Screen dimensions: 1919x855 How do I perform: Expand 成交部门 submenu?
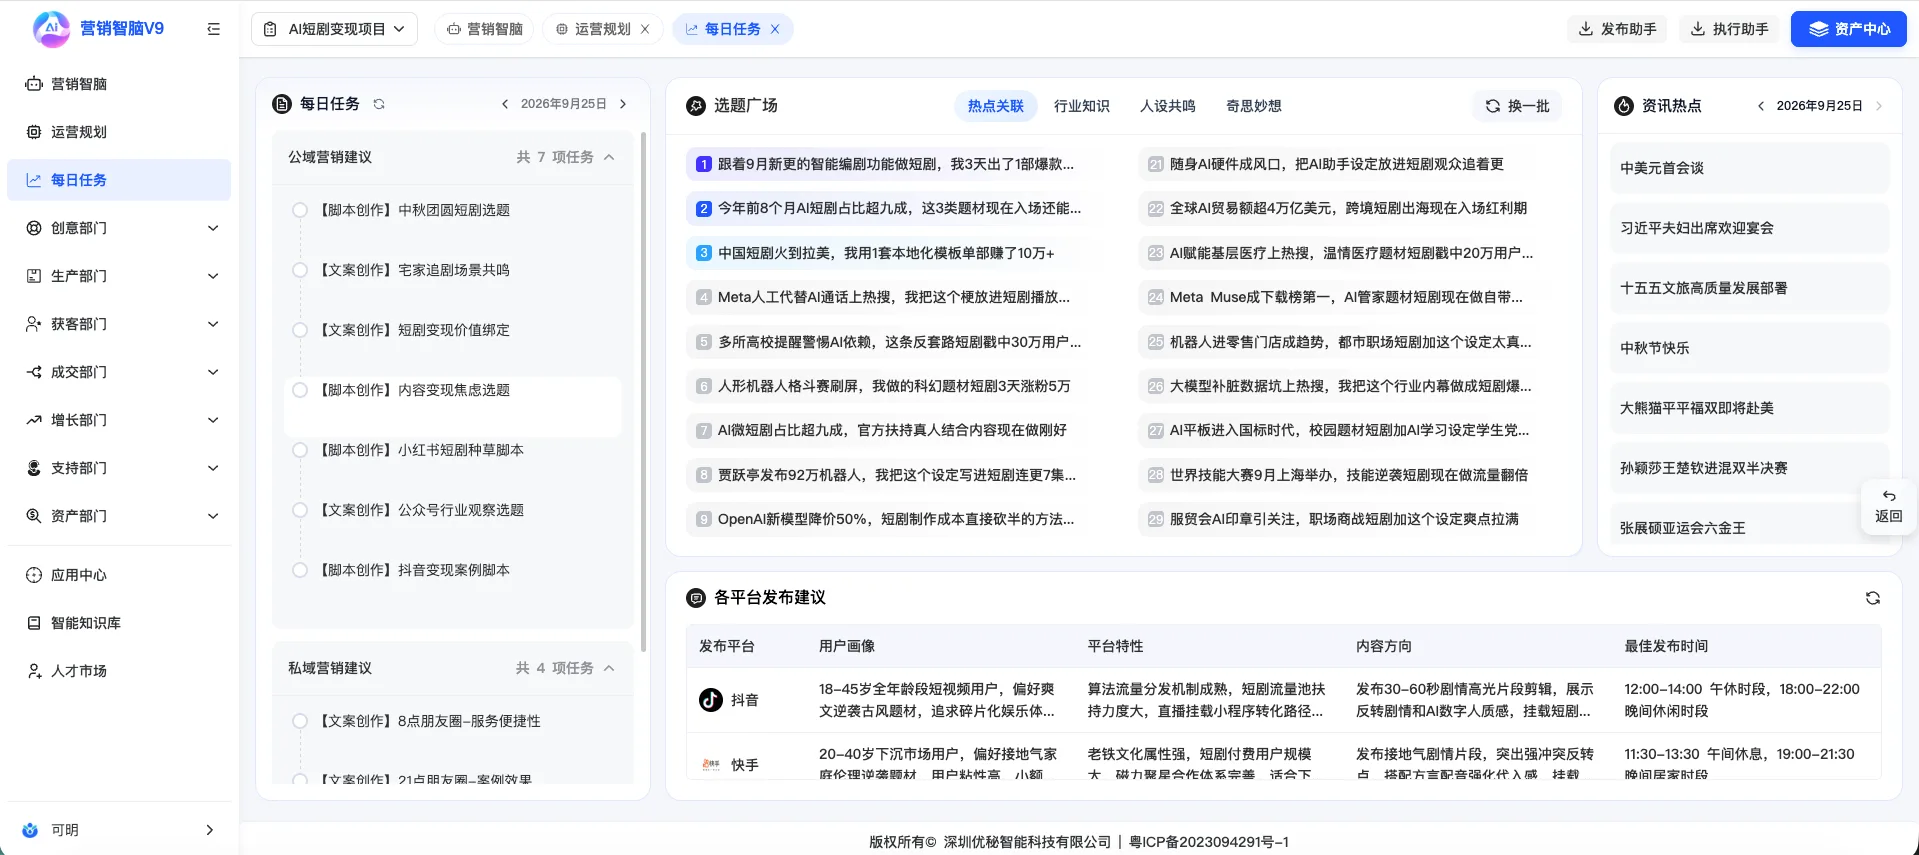click(x=213, y=372)
